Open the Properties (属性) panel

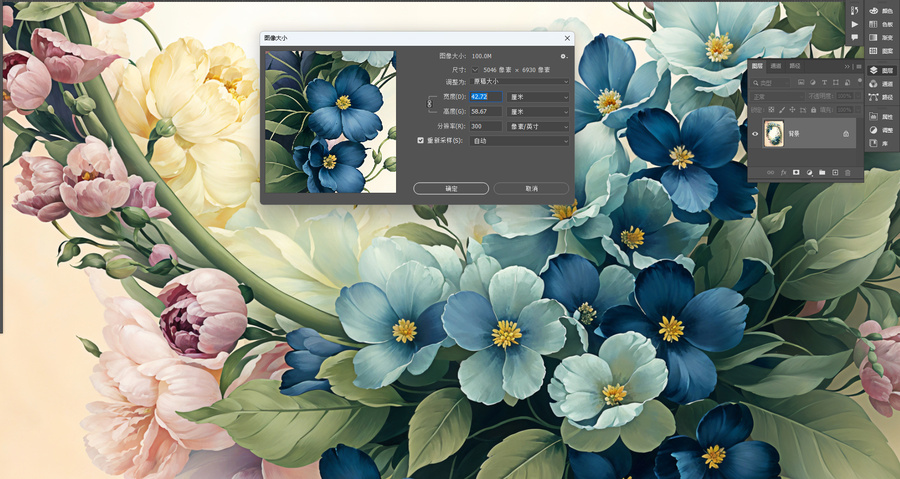880,117
